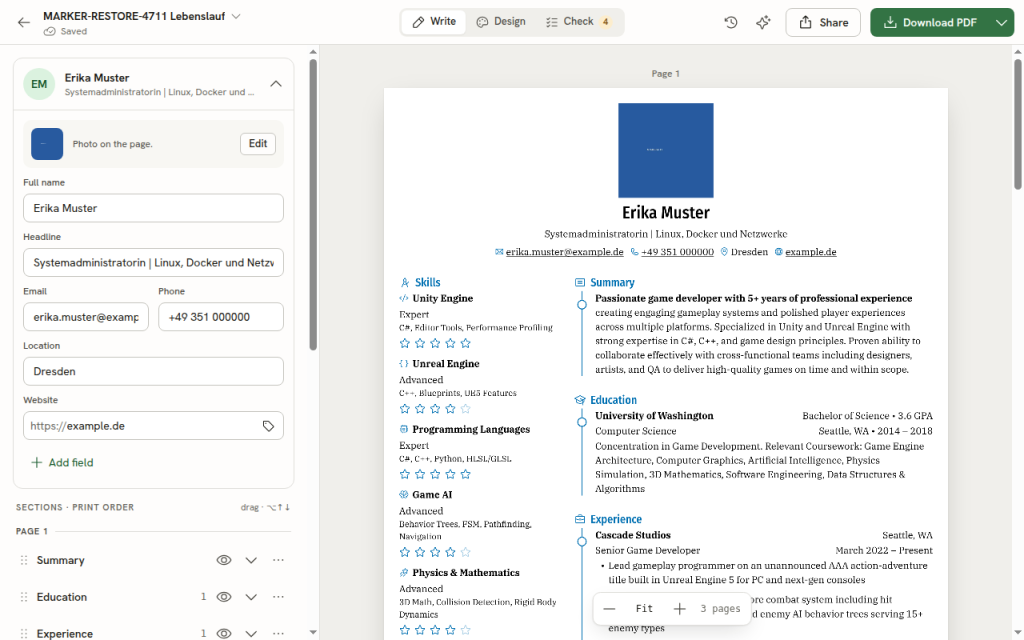Expand the Experience section row
This screenshot has height=640, width=1024.
click(x=251, y=633)
